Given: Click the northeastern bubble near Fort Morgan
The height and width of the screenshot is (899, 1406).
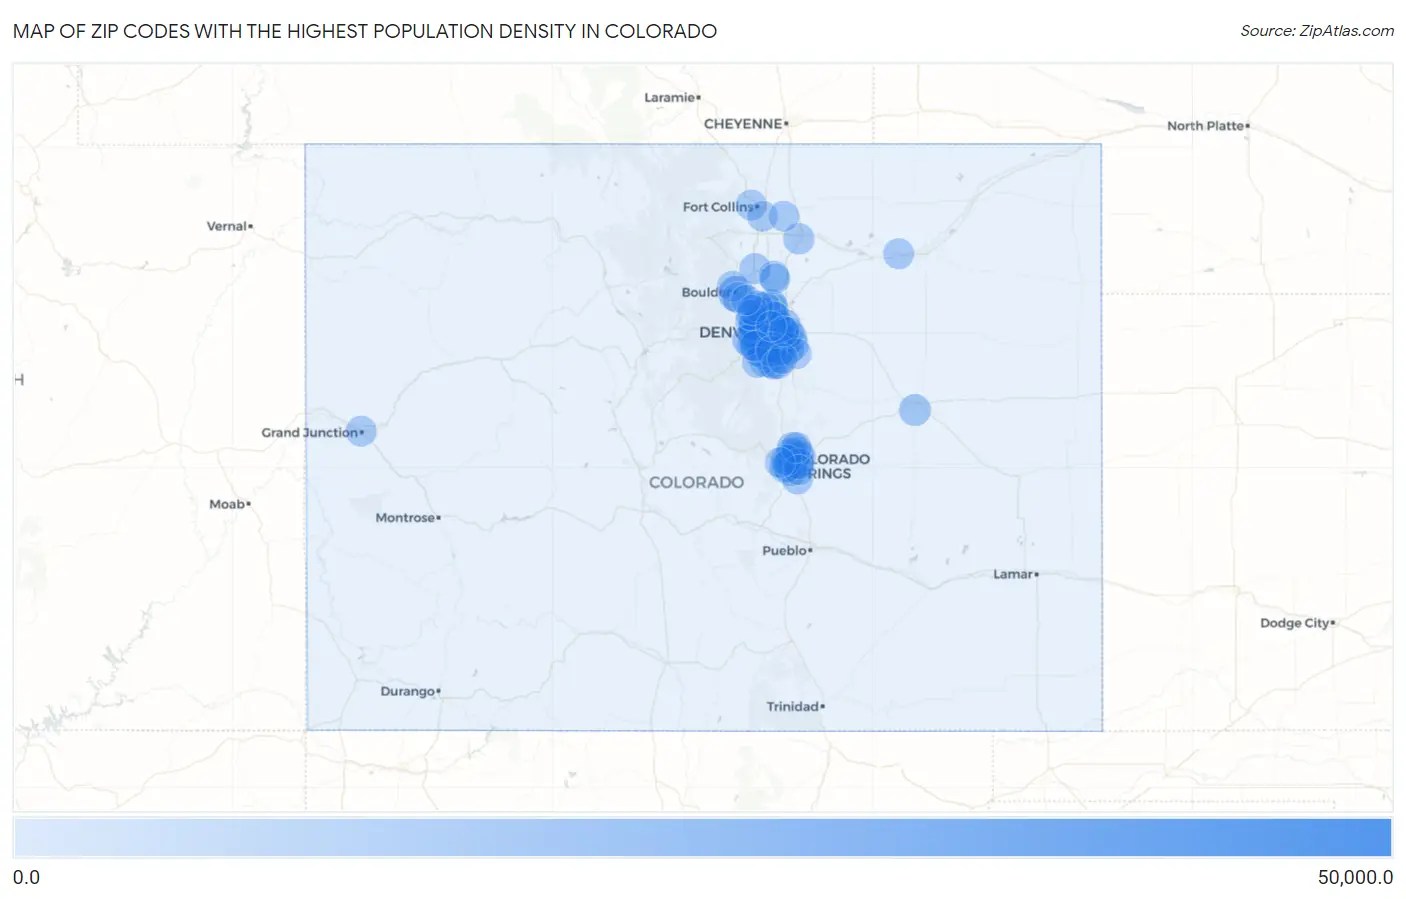Looking at the screenshot, I should coord(899,254).
